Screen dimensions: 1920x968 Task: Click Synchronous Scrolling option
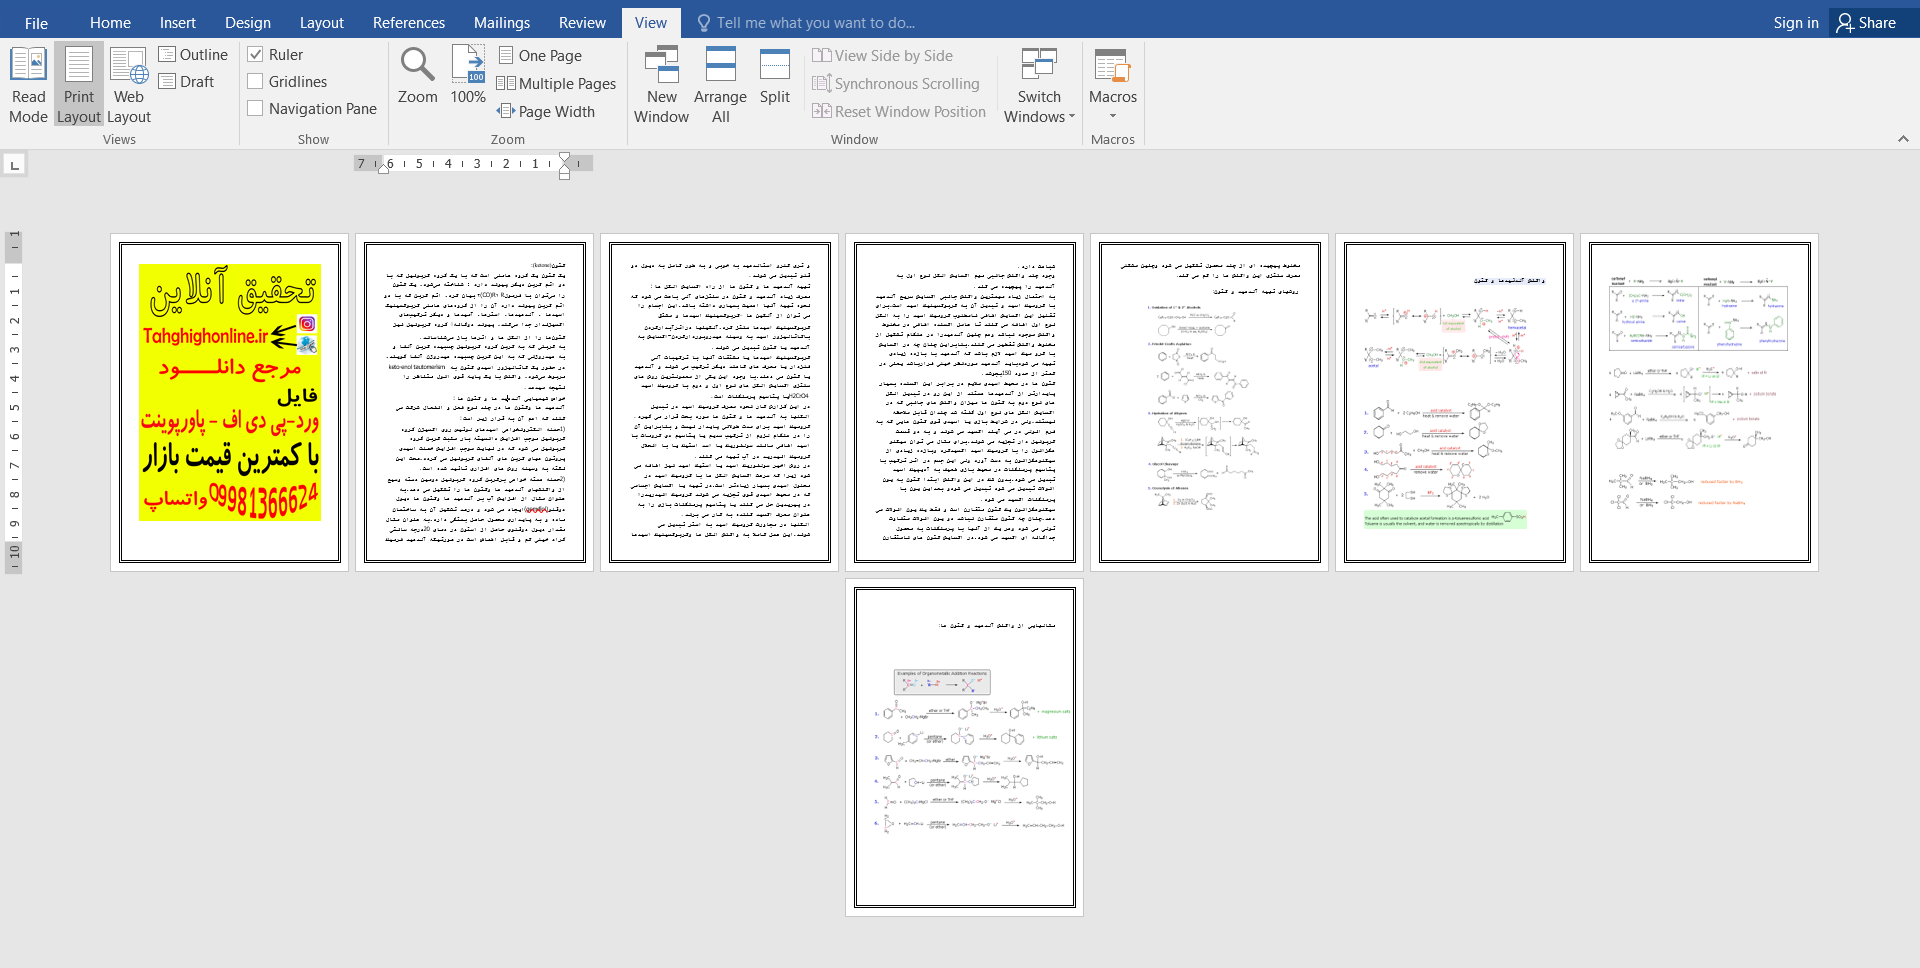point(896,84)
